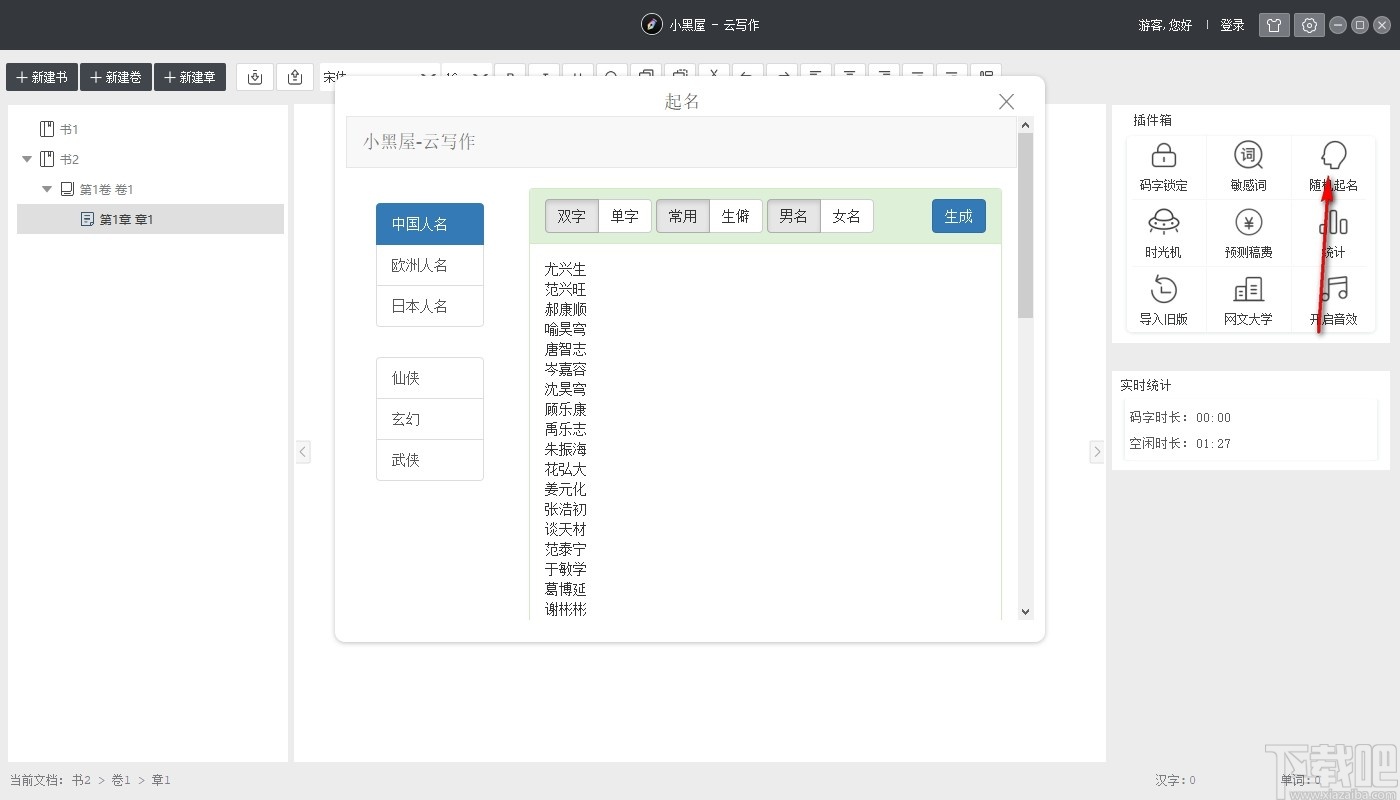1400x800 pixels.
Task: Click the 新建章 new chapter button
Action: click(x=190, y=77)
